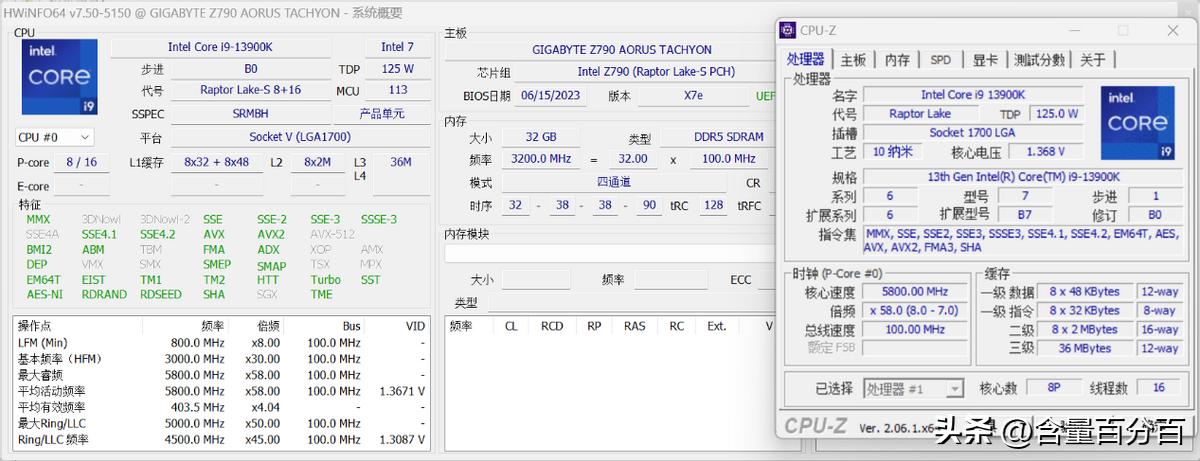Screen dimensions: 1200x461
Task: Click the L2 8x2M field in HWiNFO
Action: (317, 162)
